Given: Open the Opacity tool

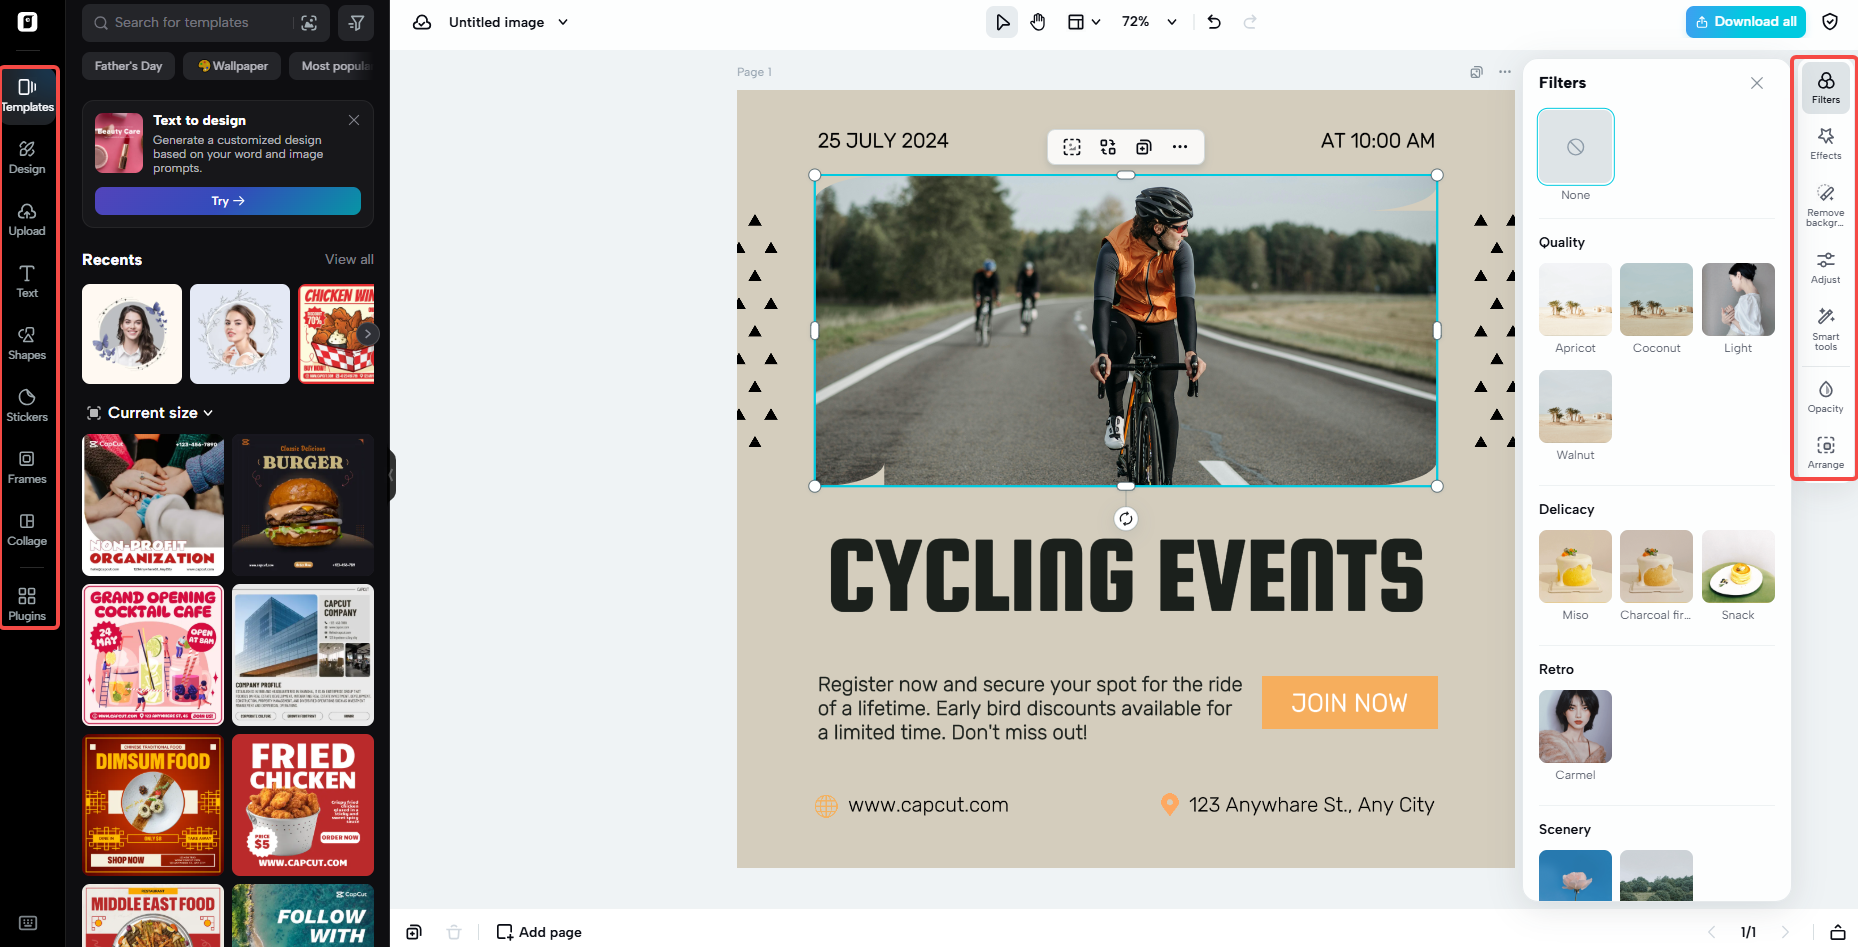Looking at the screenshot, I should click(1826, 396).
